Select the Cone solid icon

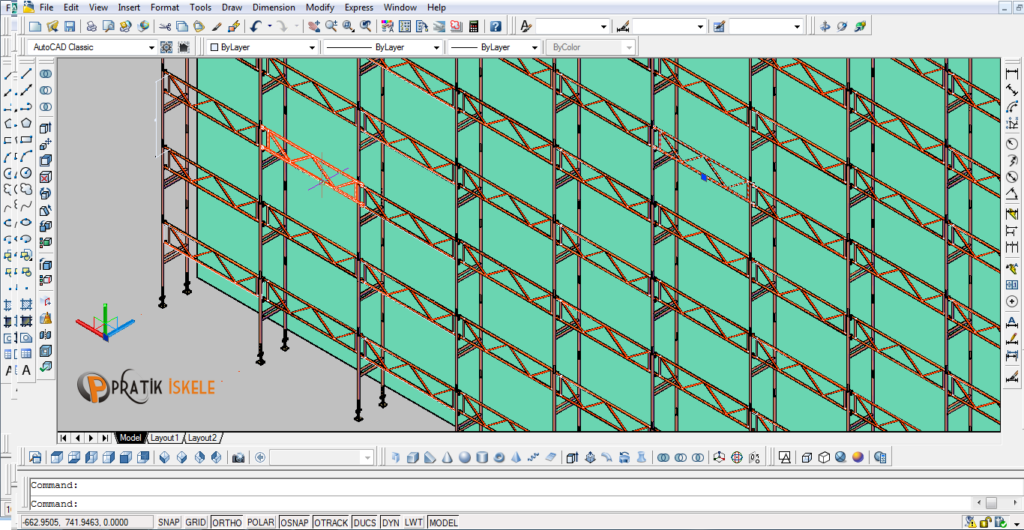click(x=447, y=458)
